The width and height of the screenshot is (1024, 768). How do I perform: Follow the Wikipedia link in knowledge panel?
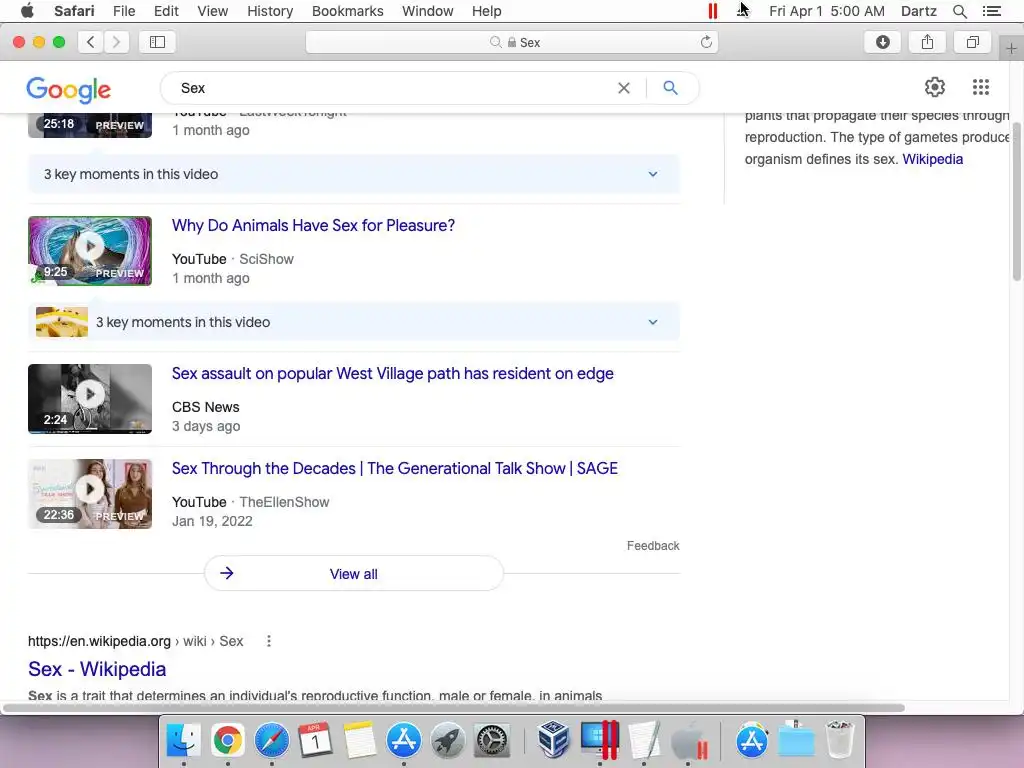[x=932, y=159]
